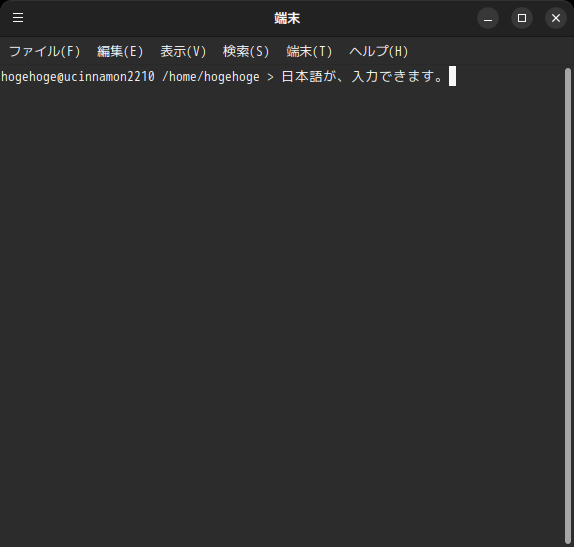Open the hamburger menu in the title bar
This screenshot has width=574, height=547.
18,18
